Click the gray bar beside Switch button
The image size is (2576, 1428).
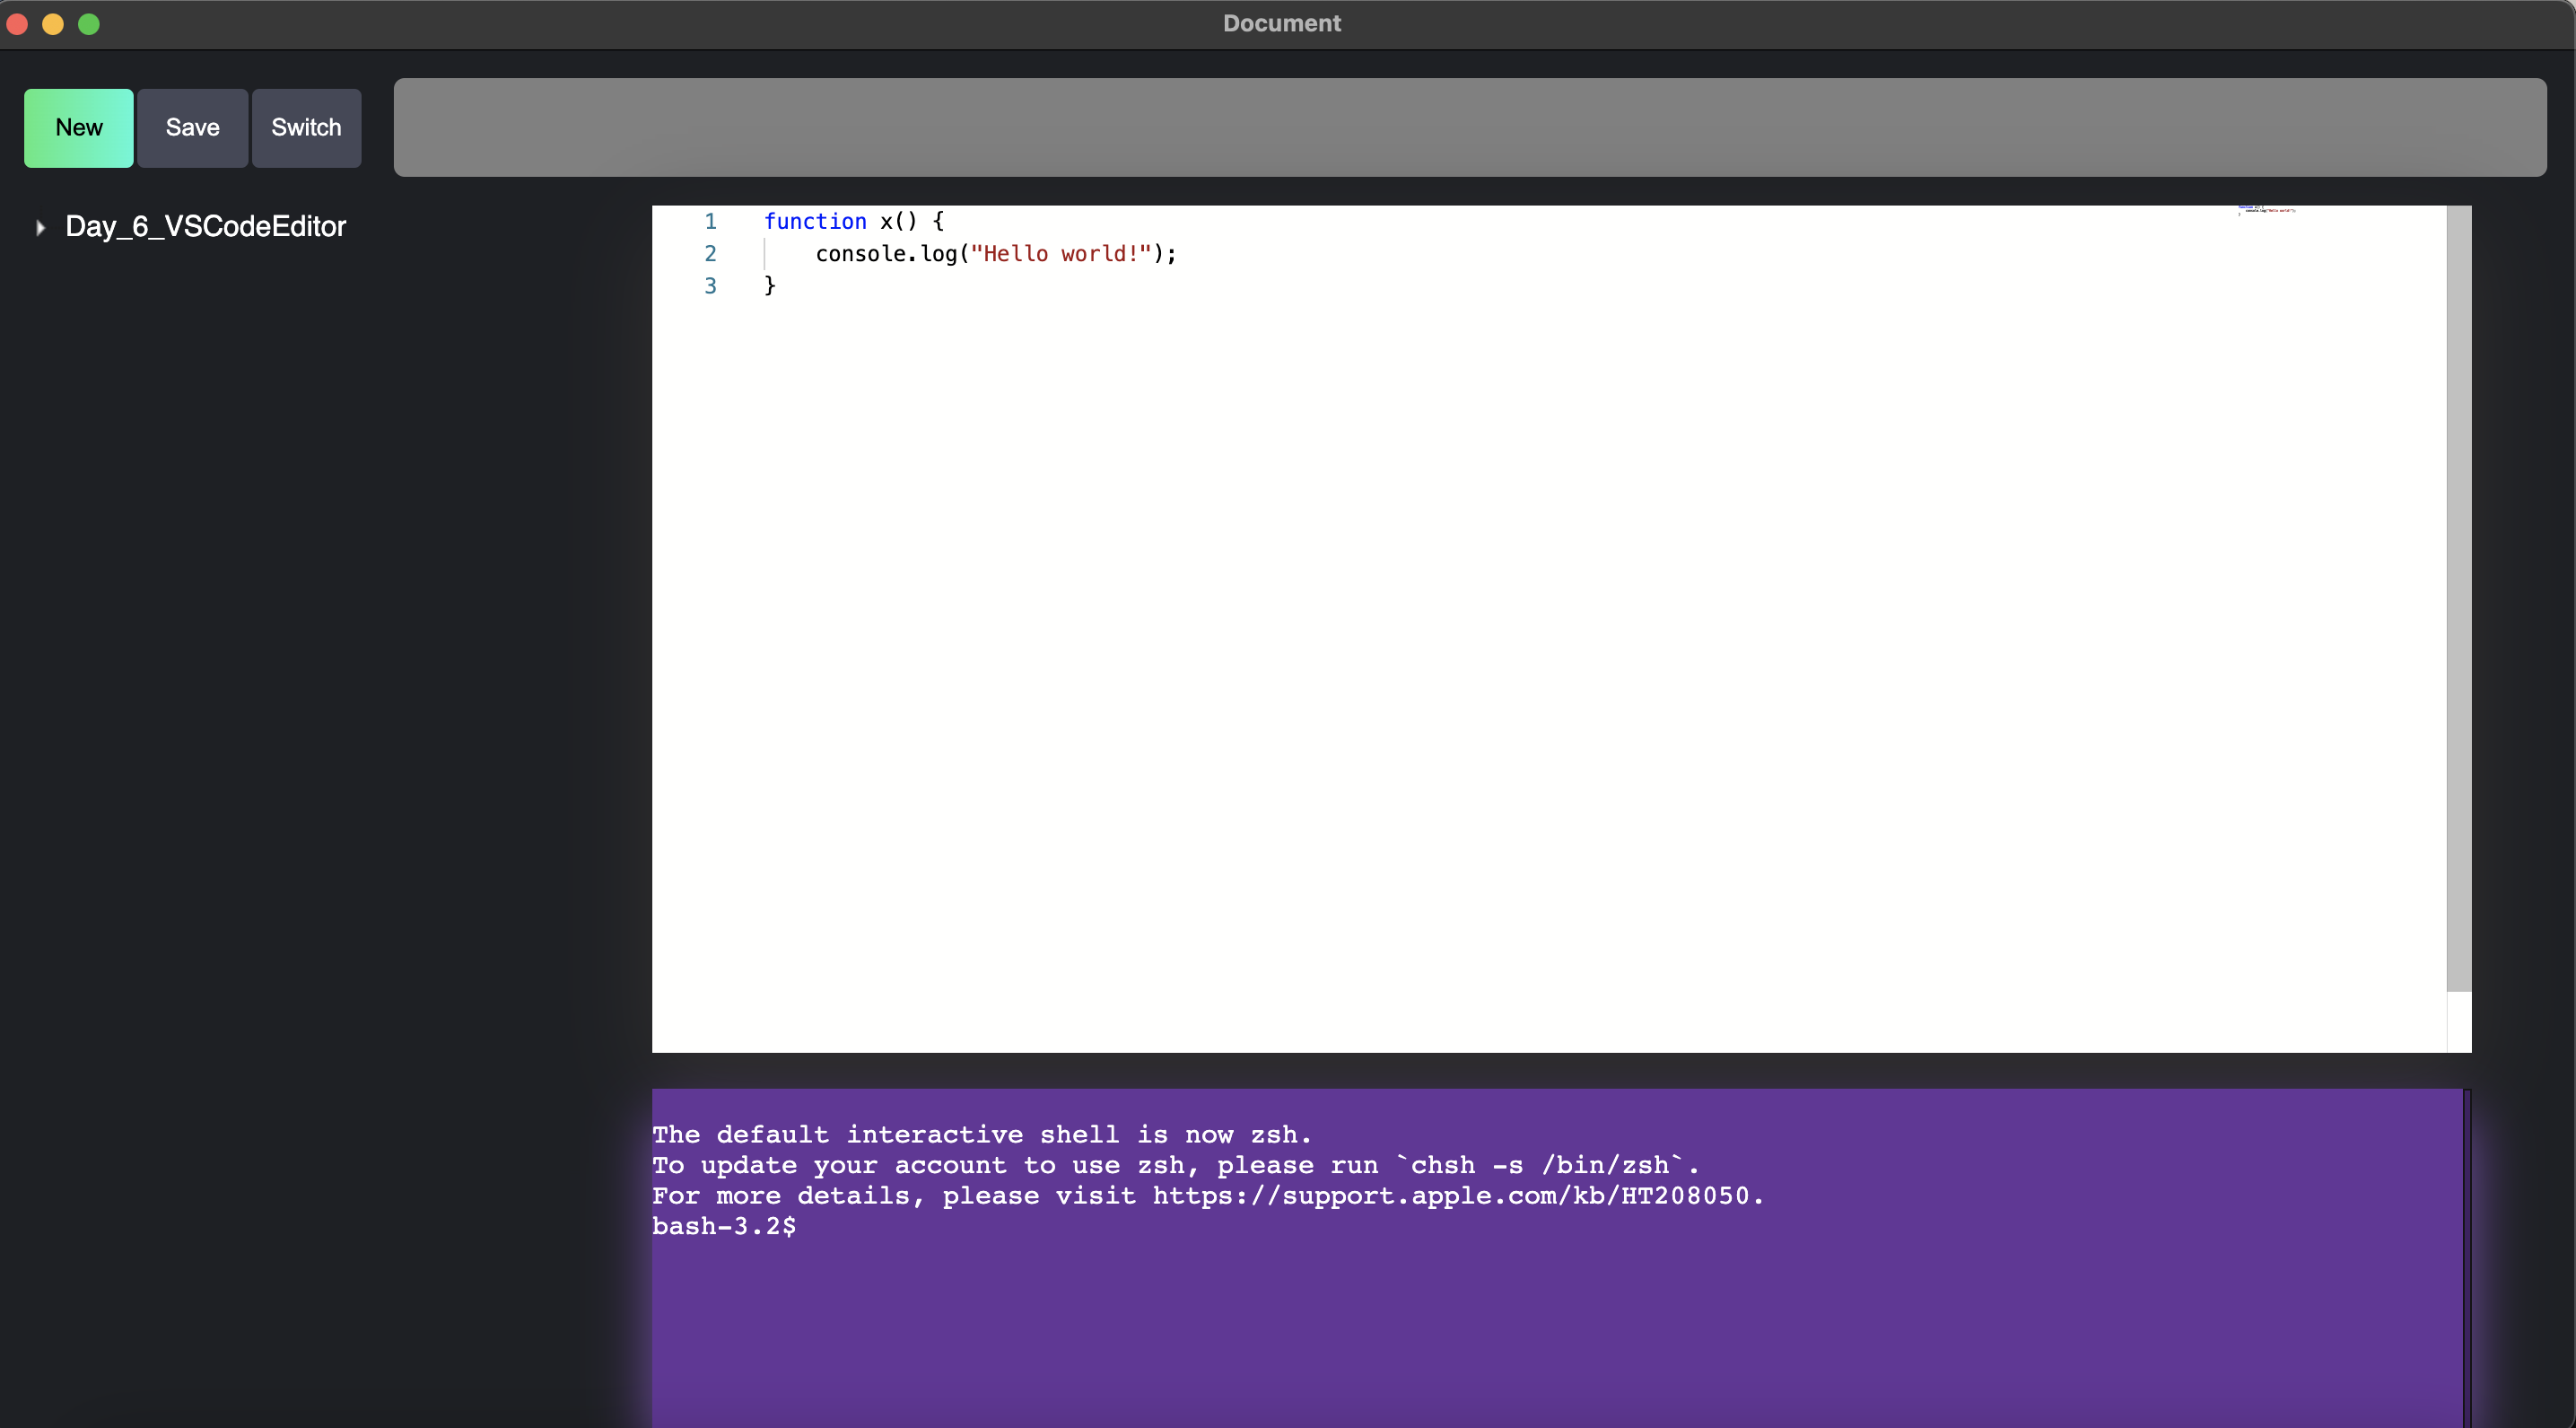(1470, 128)
